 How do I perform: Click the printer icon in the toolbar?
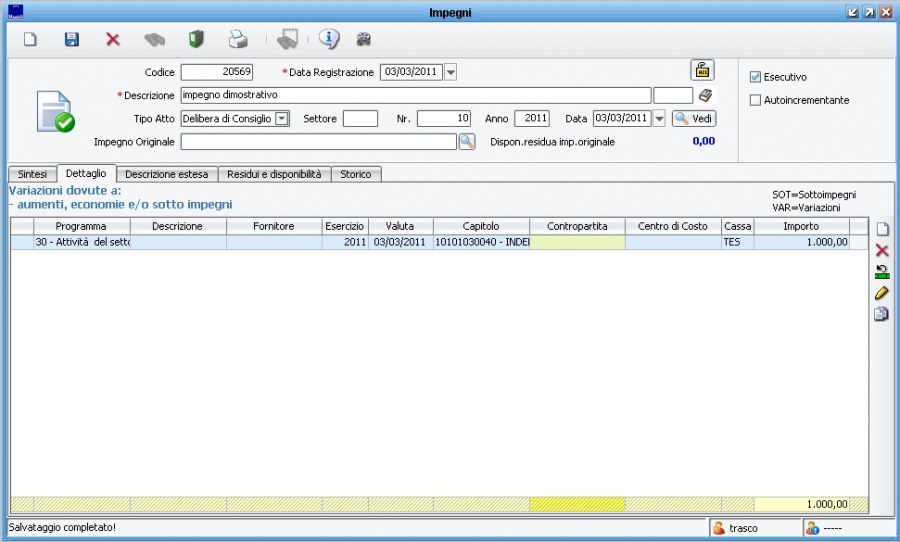237,40
